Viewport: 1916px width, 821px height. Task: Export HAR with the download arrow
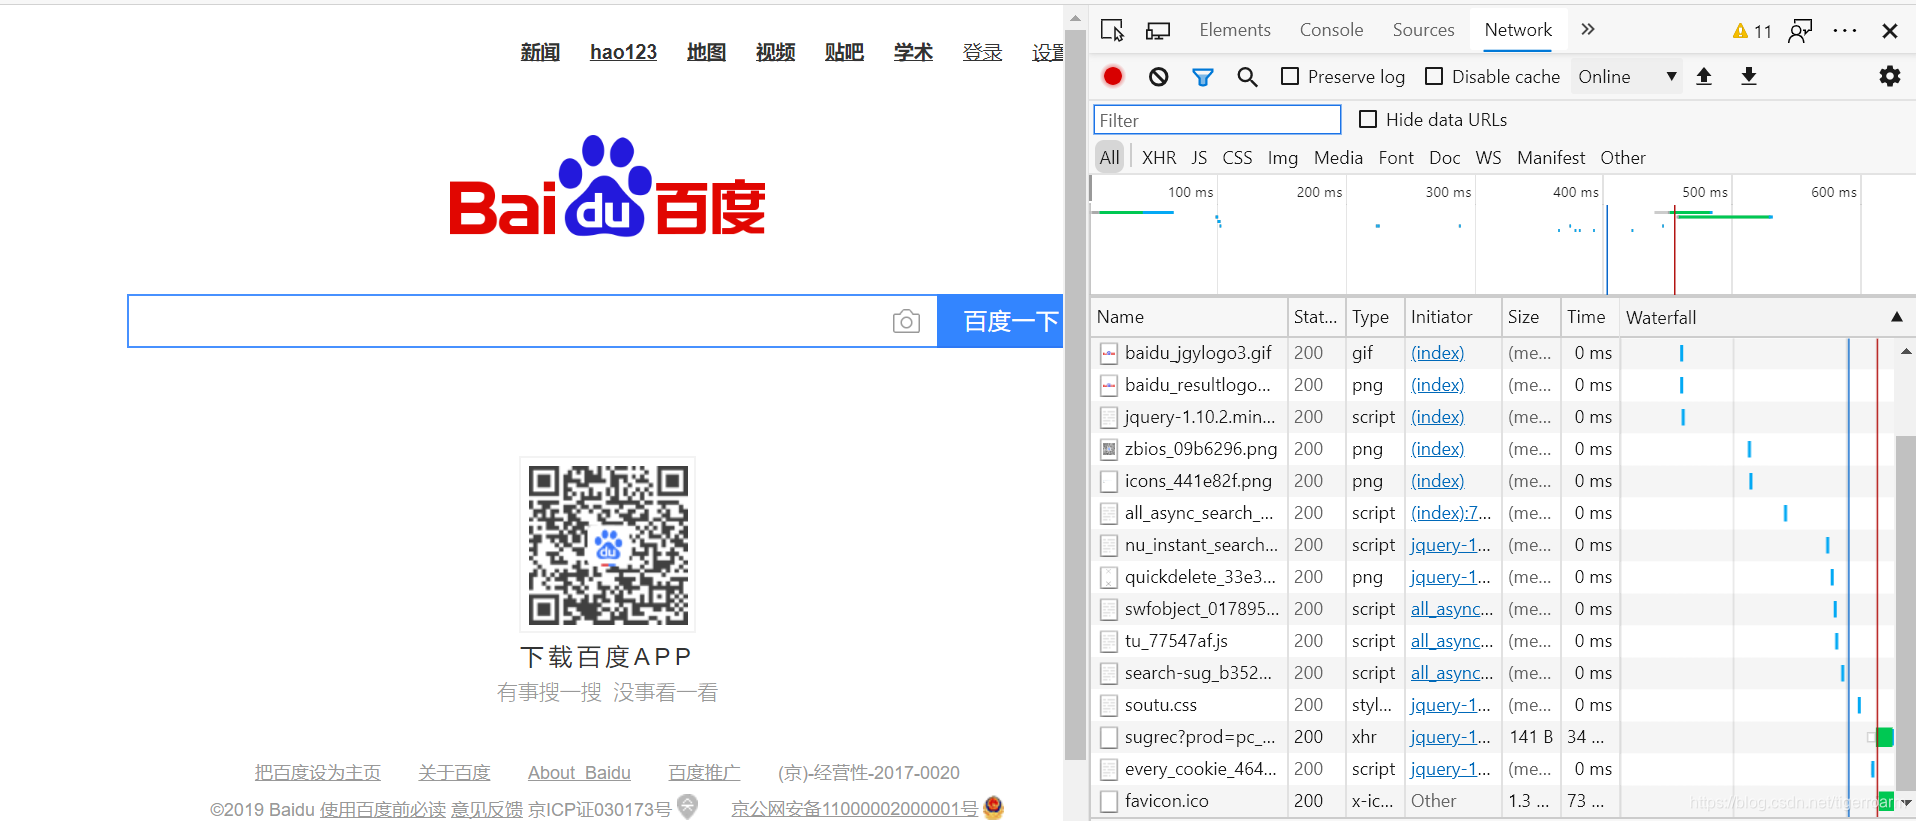(x=1749, y=76)
